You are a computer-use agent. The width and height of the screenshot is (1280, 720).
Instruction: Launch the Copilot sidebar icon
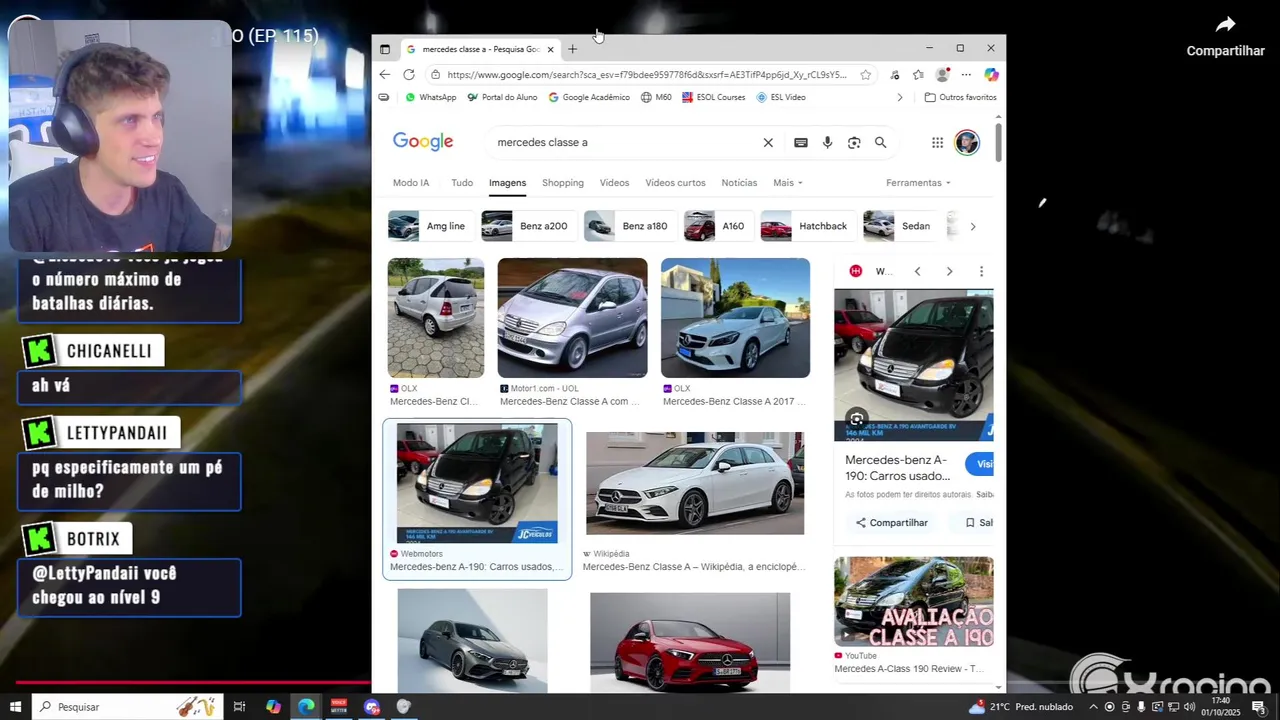(991, 74)
